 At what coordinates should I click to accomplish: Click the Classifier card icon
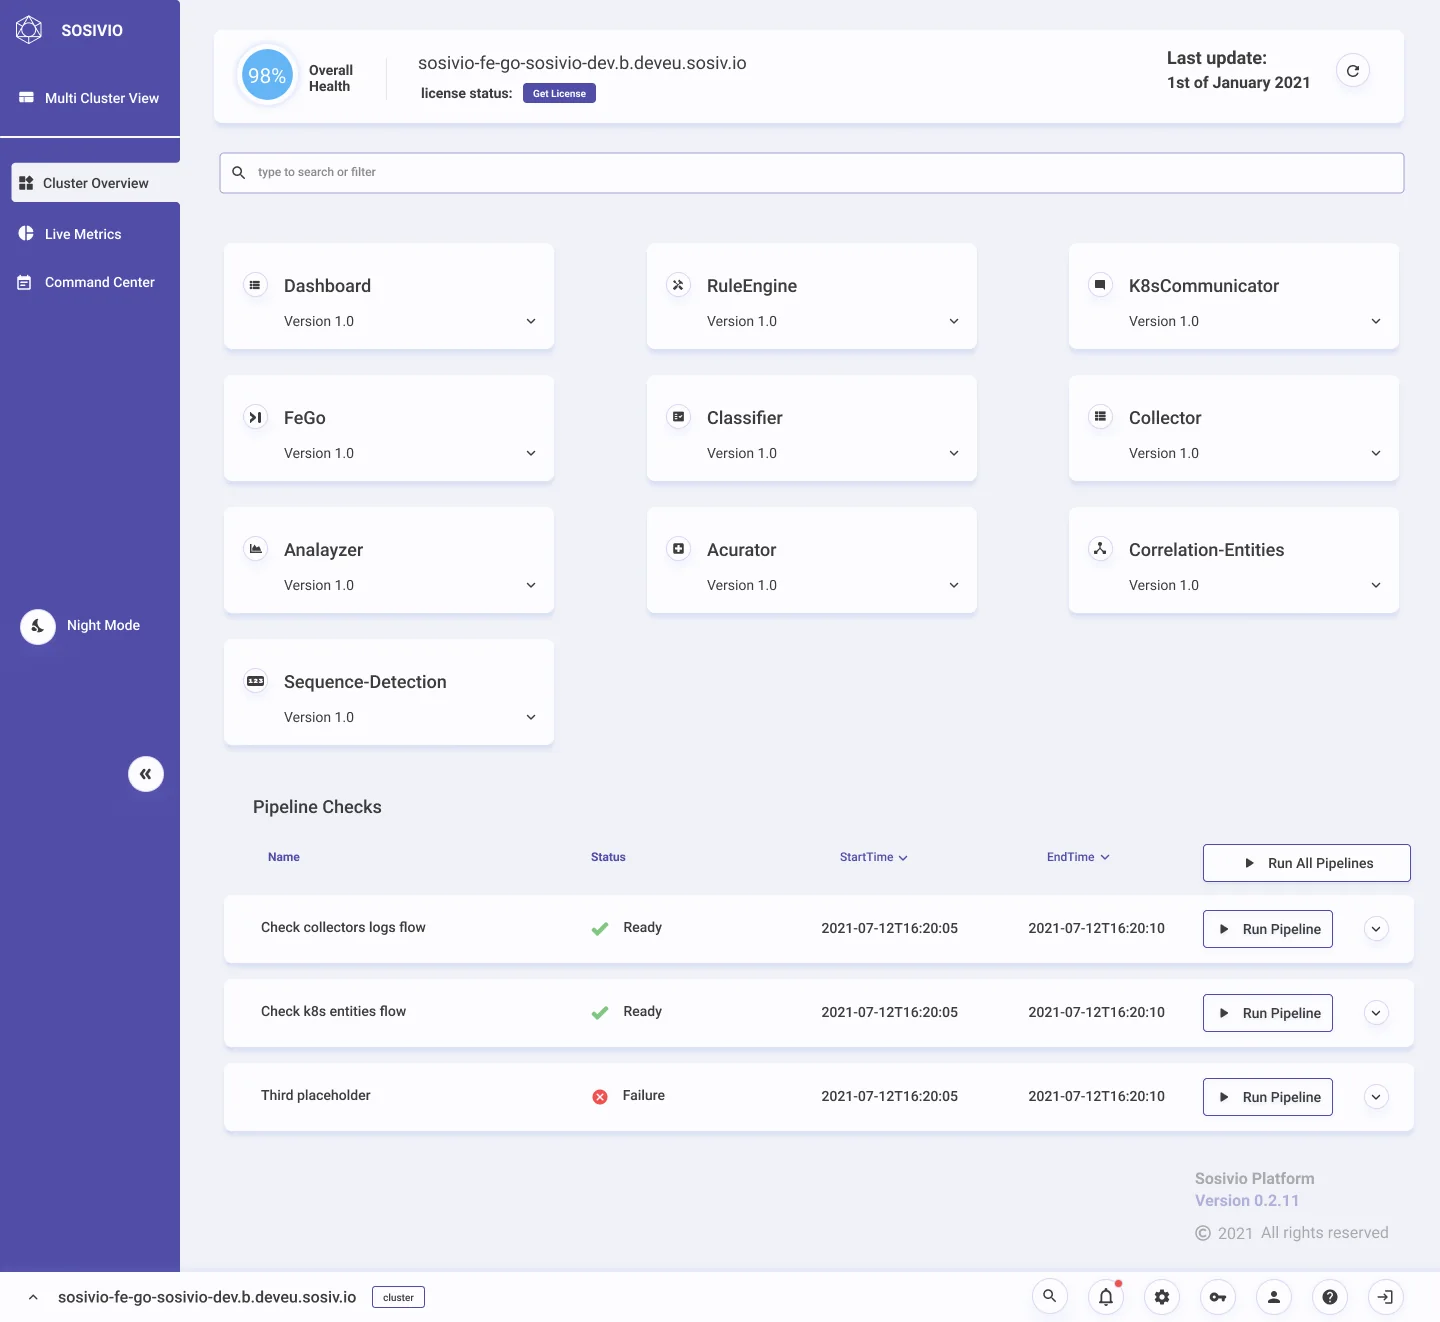[x=678, y=417]
